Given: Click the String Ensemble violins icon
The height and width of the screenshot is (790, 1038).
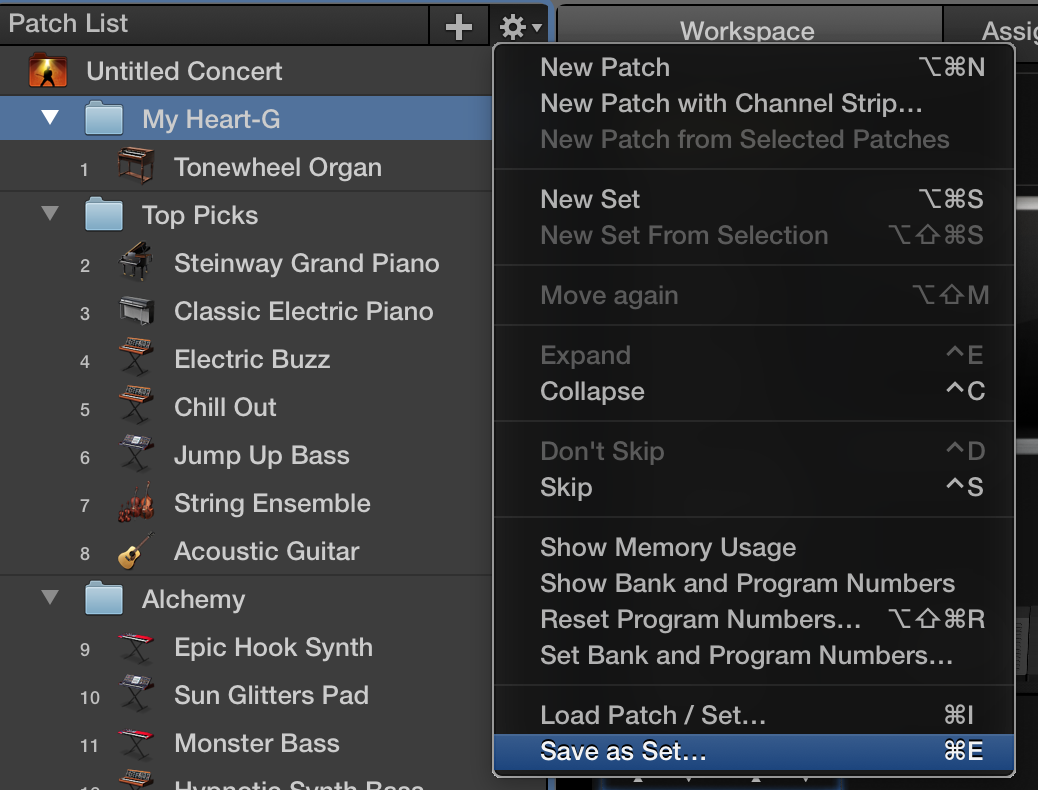Looking at the screenshot, I should coord(136,502).
